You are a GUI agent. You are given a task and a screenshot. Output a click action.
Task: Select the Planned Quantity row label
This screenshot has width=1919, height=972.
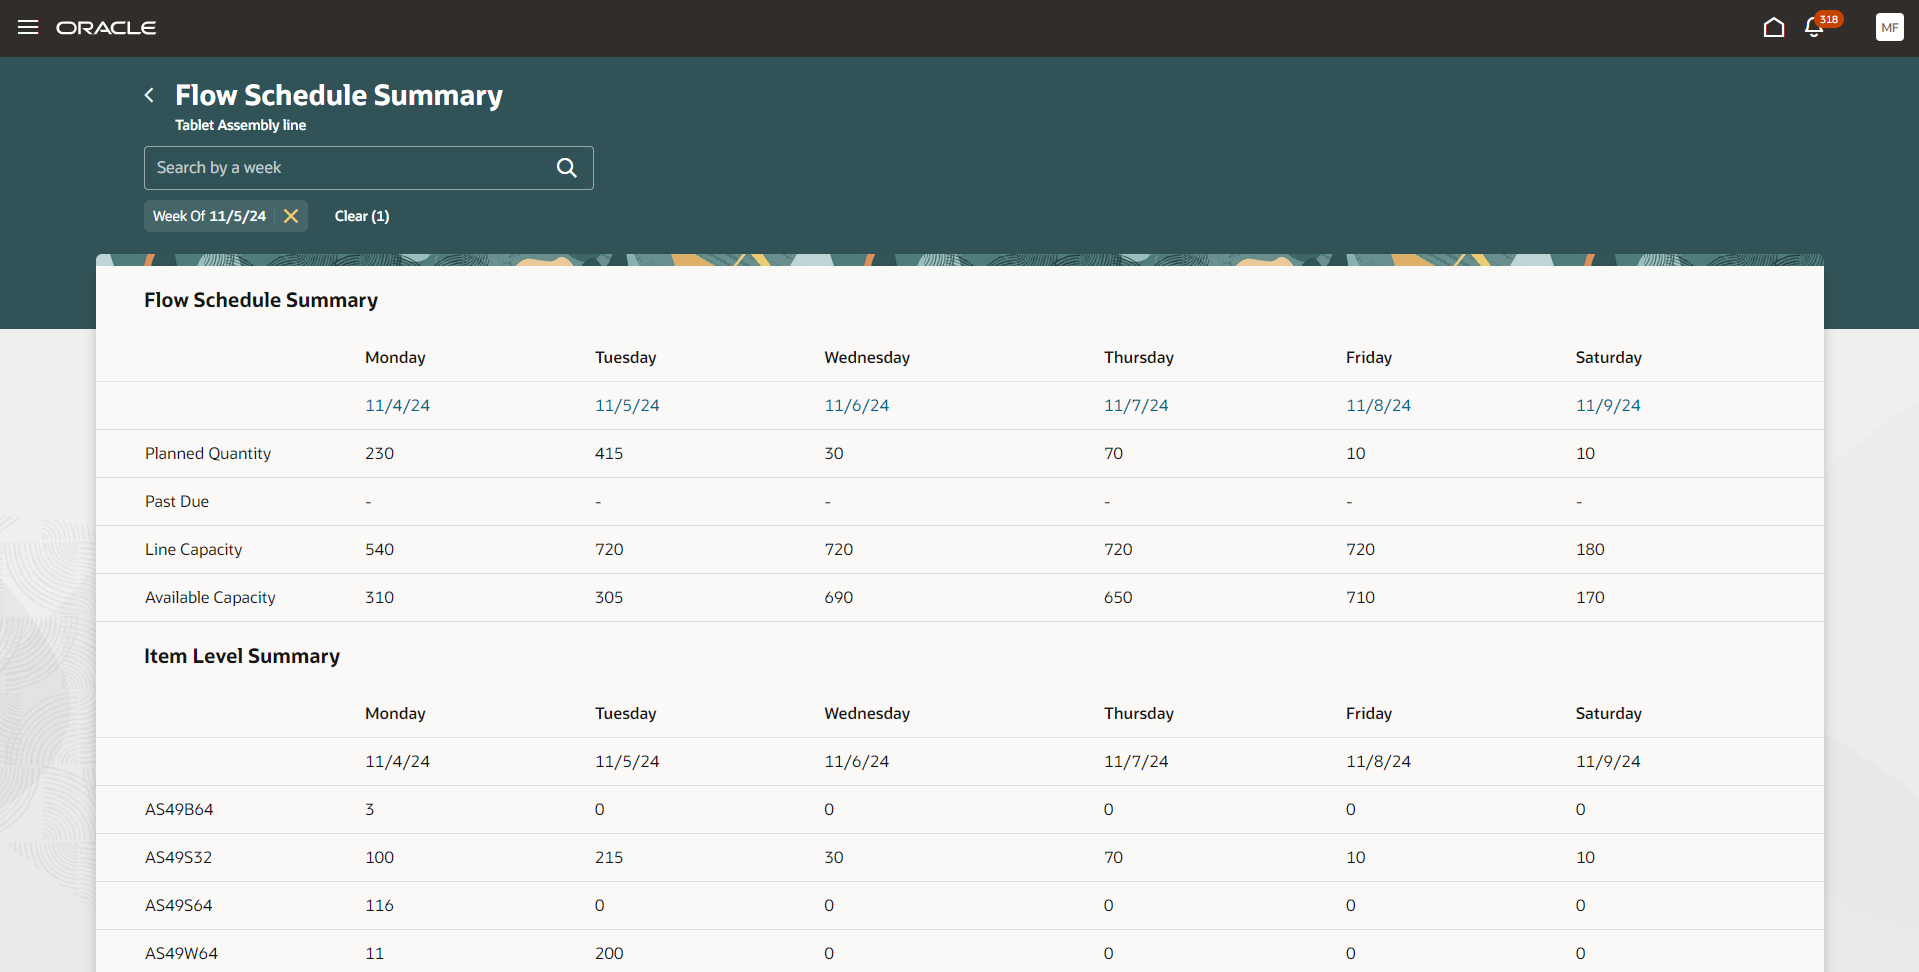point(207,453)
